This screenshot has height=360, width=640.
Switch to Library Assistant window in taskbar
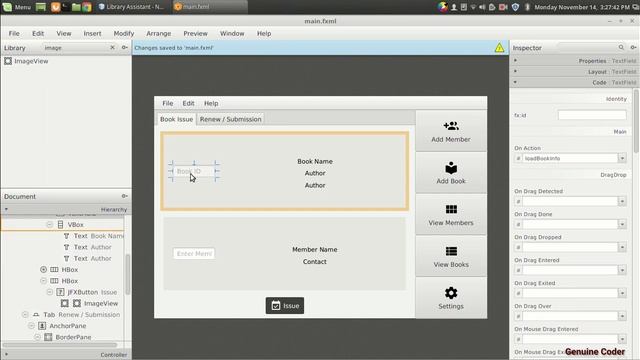tap(131, 7)
